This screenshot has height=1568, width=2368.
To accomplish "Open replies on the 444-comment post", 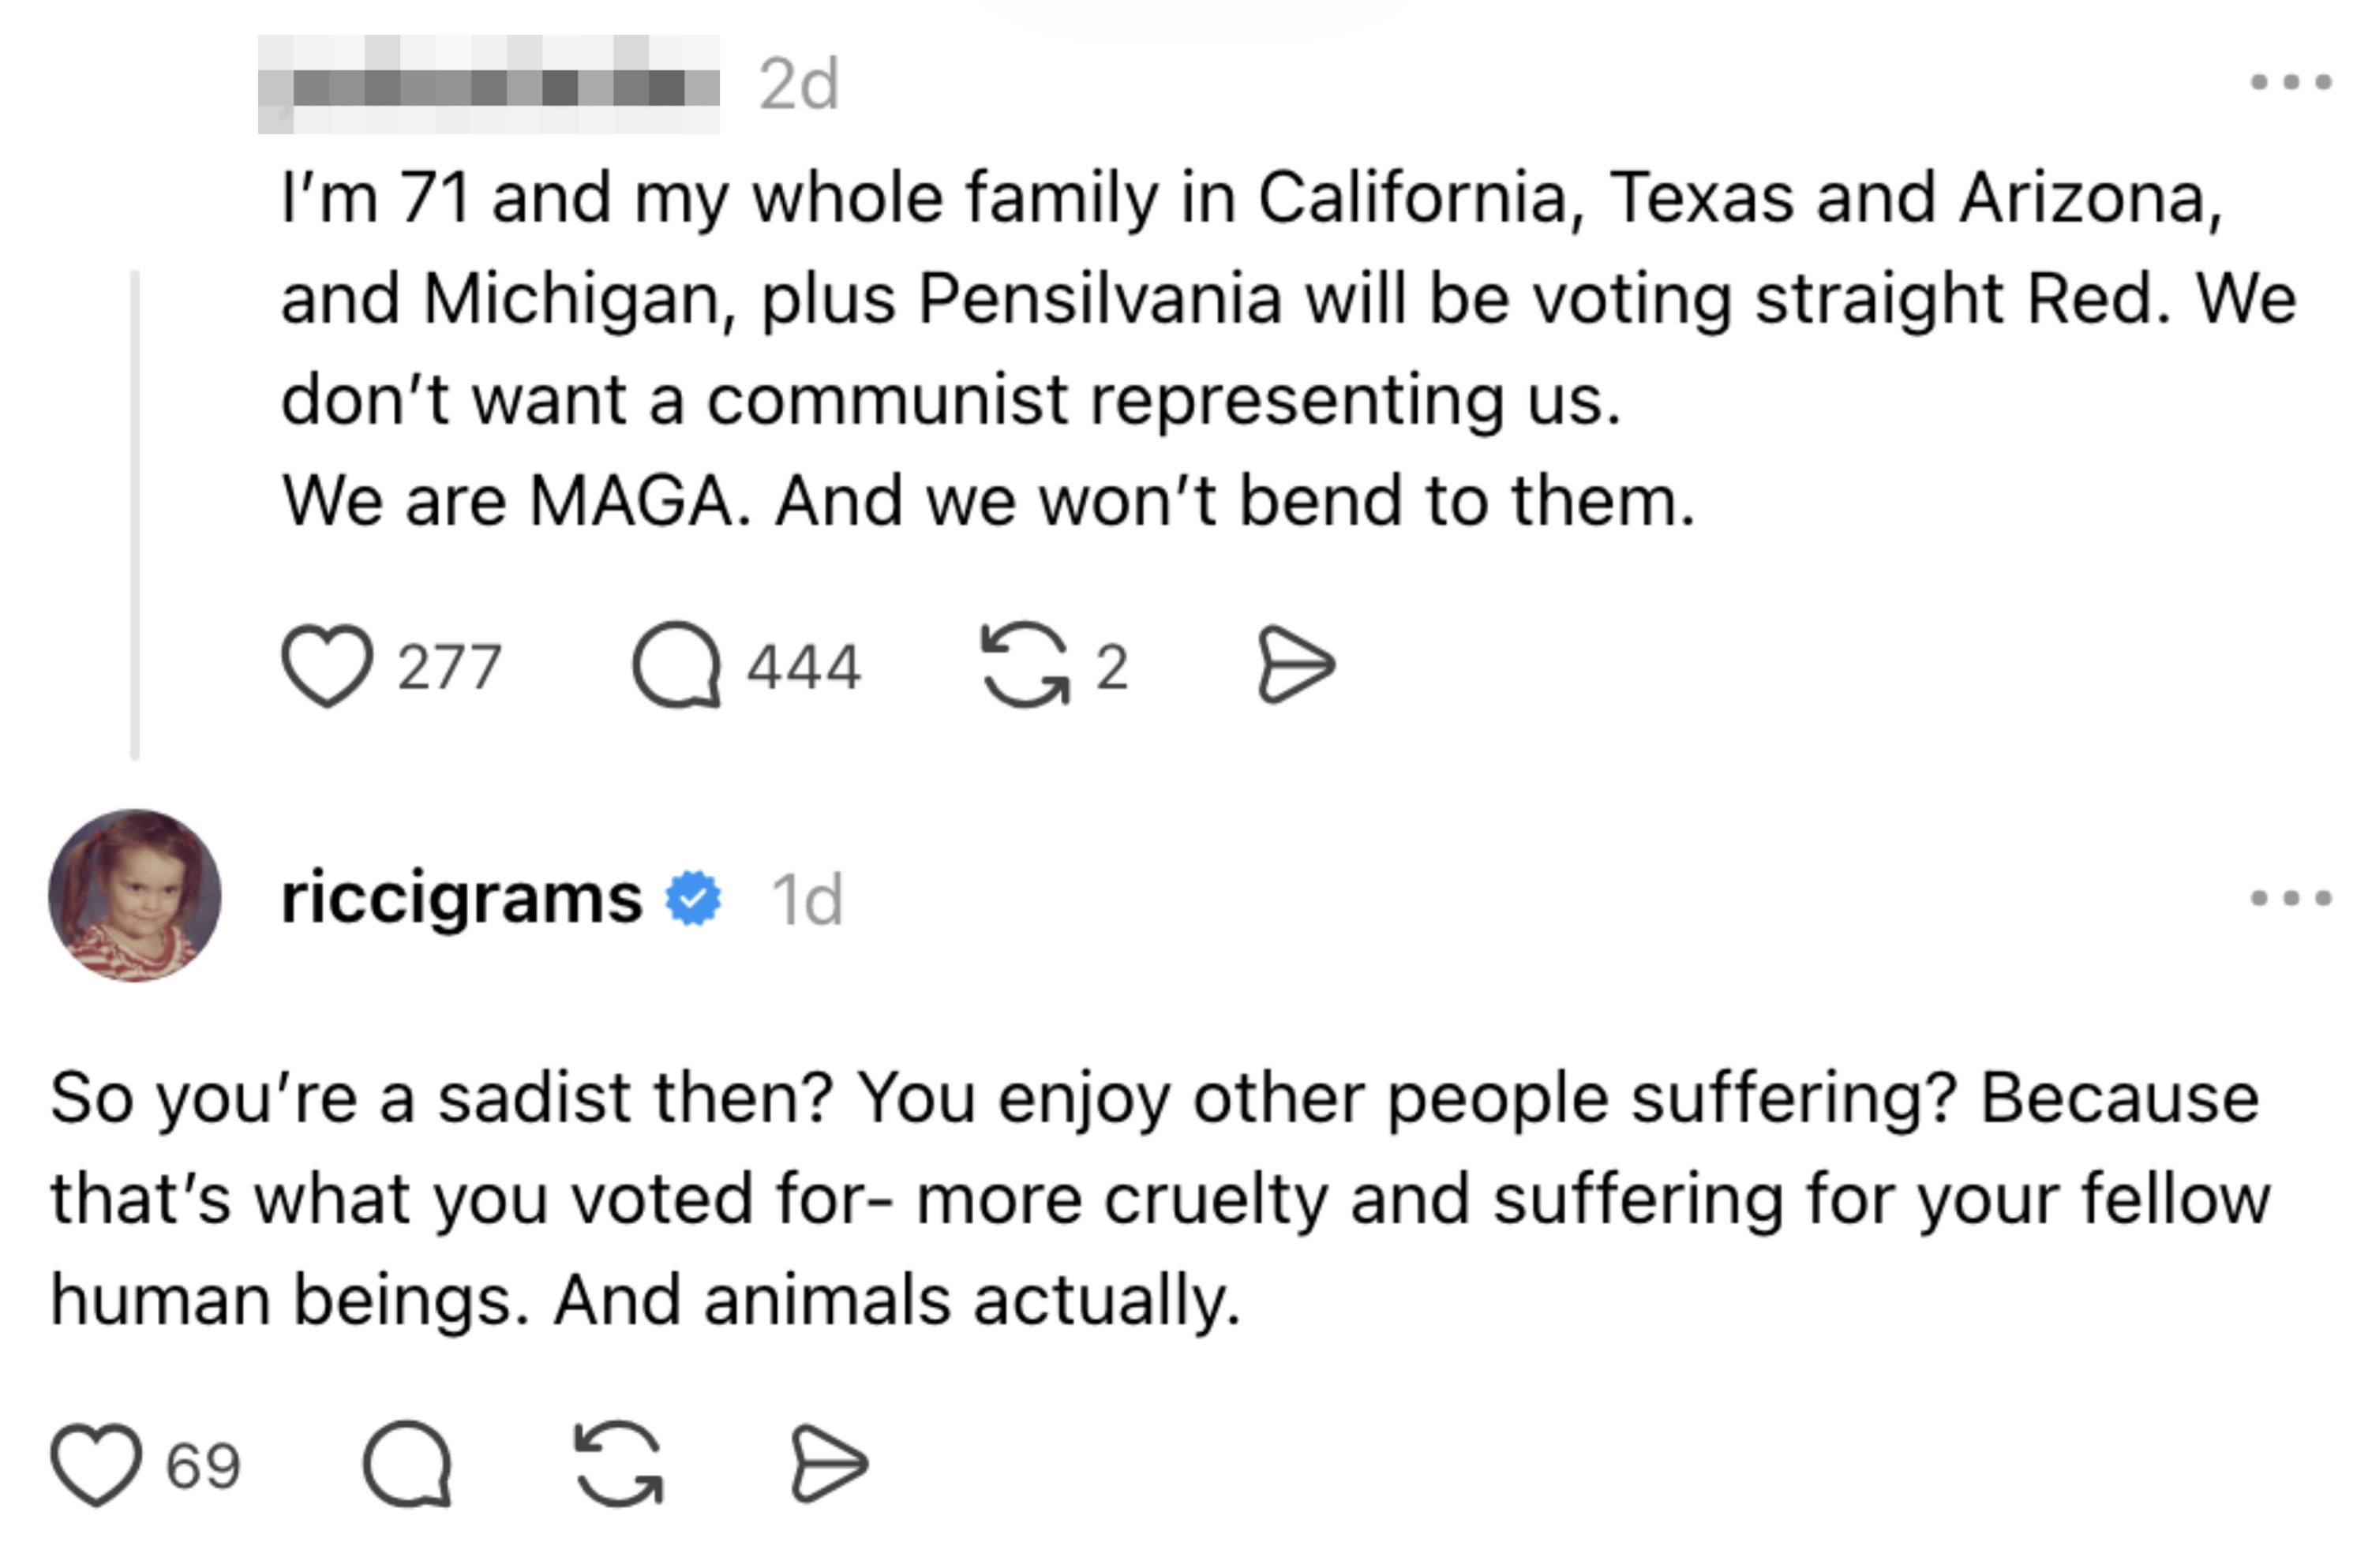I will [x=677, y=666].
